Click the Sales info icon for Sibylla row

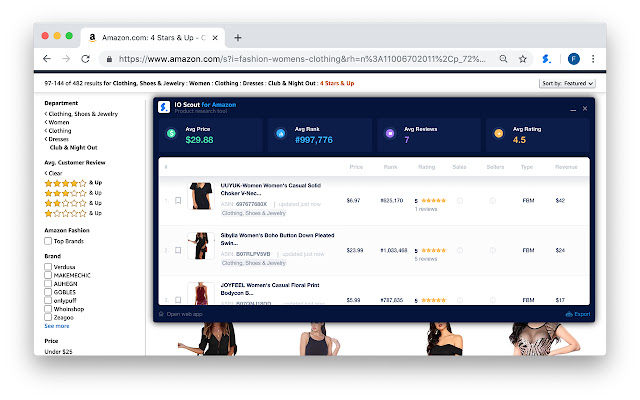coord(460,250)
